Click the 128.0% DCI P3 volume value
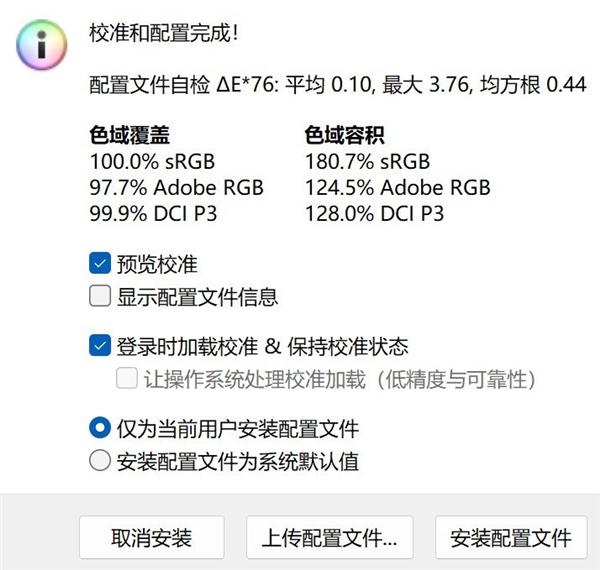The height and width of the screenshot is (570, 600). [x=374, y=213]
